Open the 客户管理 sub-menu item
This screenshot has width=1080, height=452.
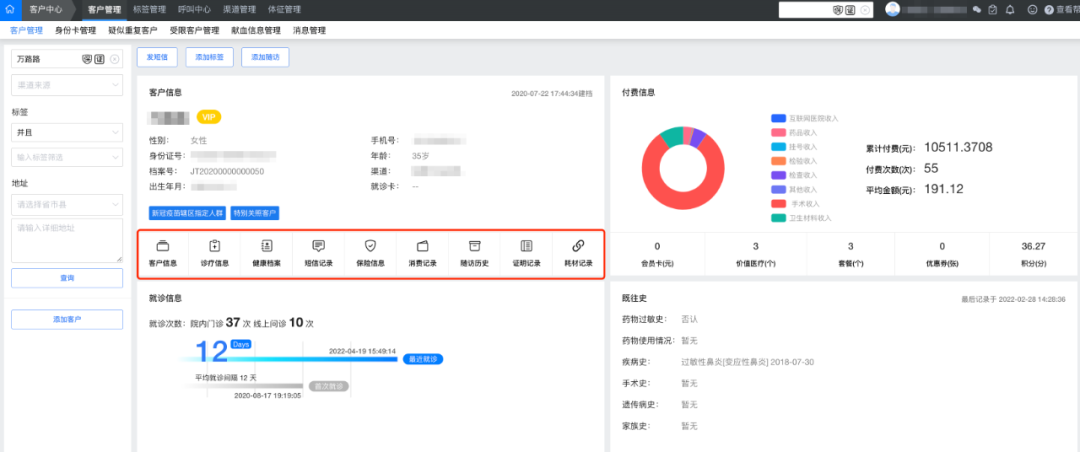pos(26,30)
